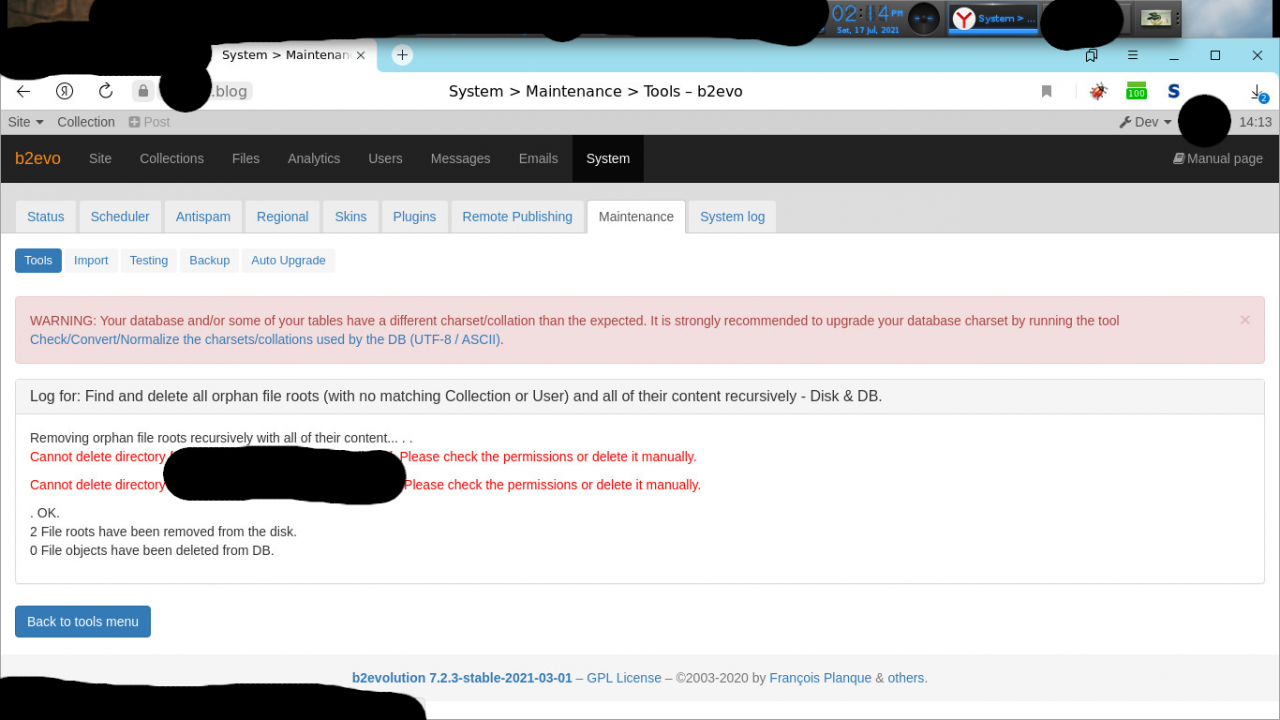
Task: Select the Backup sub-tab
Action: pos(210,260)
